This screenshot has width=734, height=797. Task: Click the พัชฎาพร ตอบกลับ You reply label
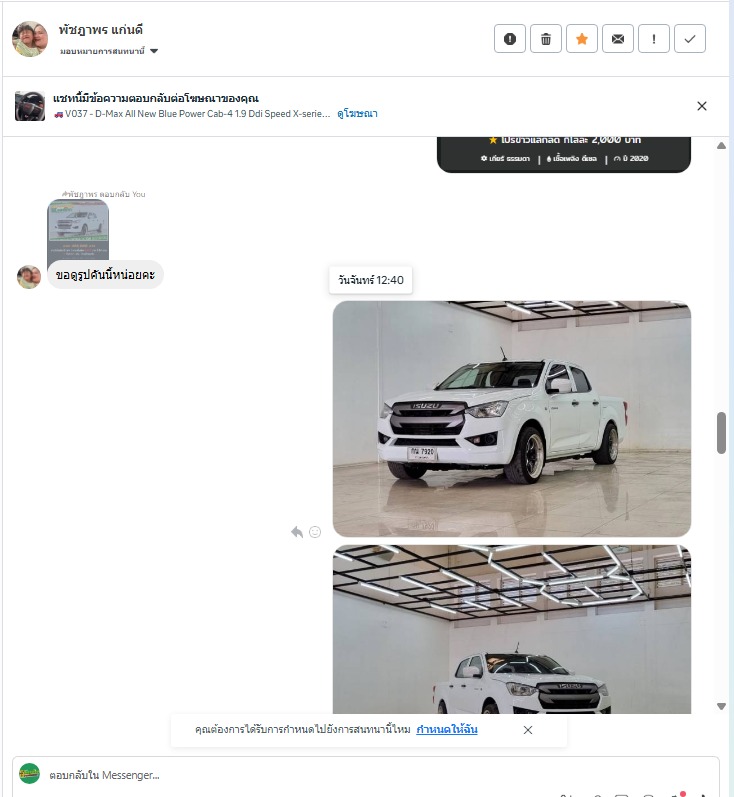(x=104, y=194)
